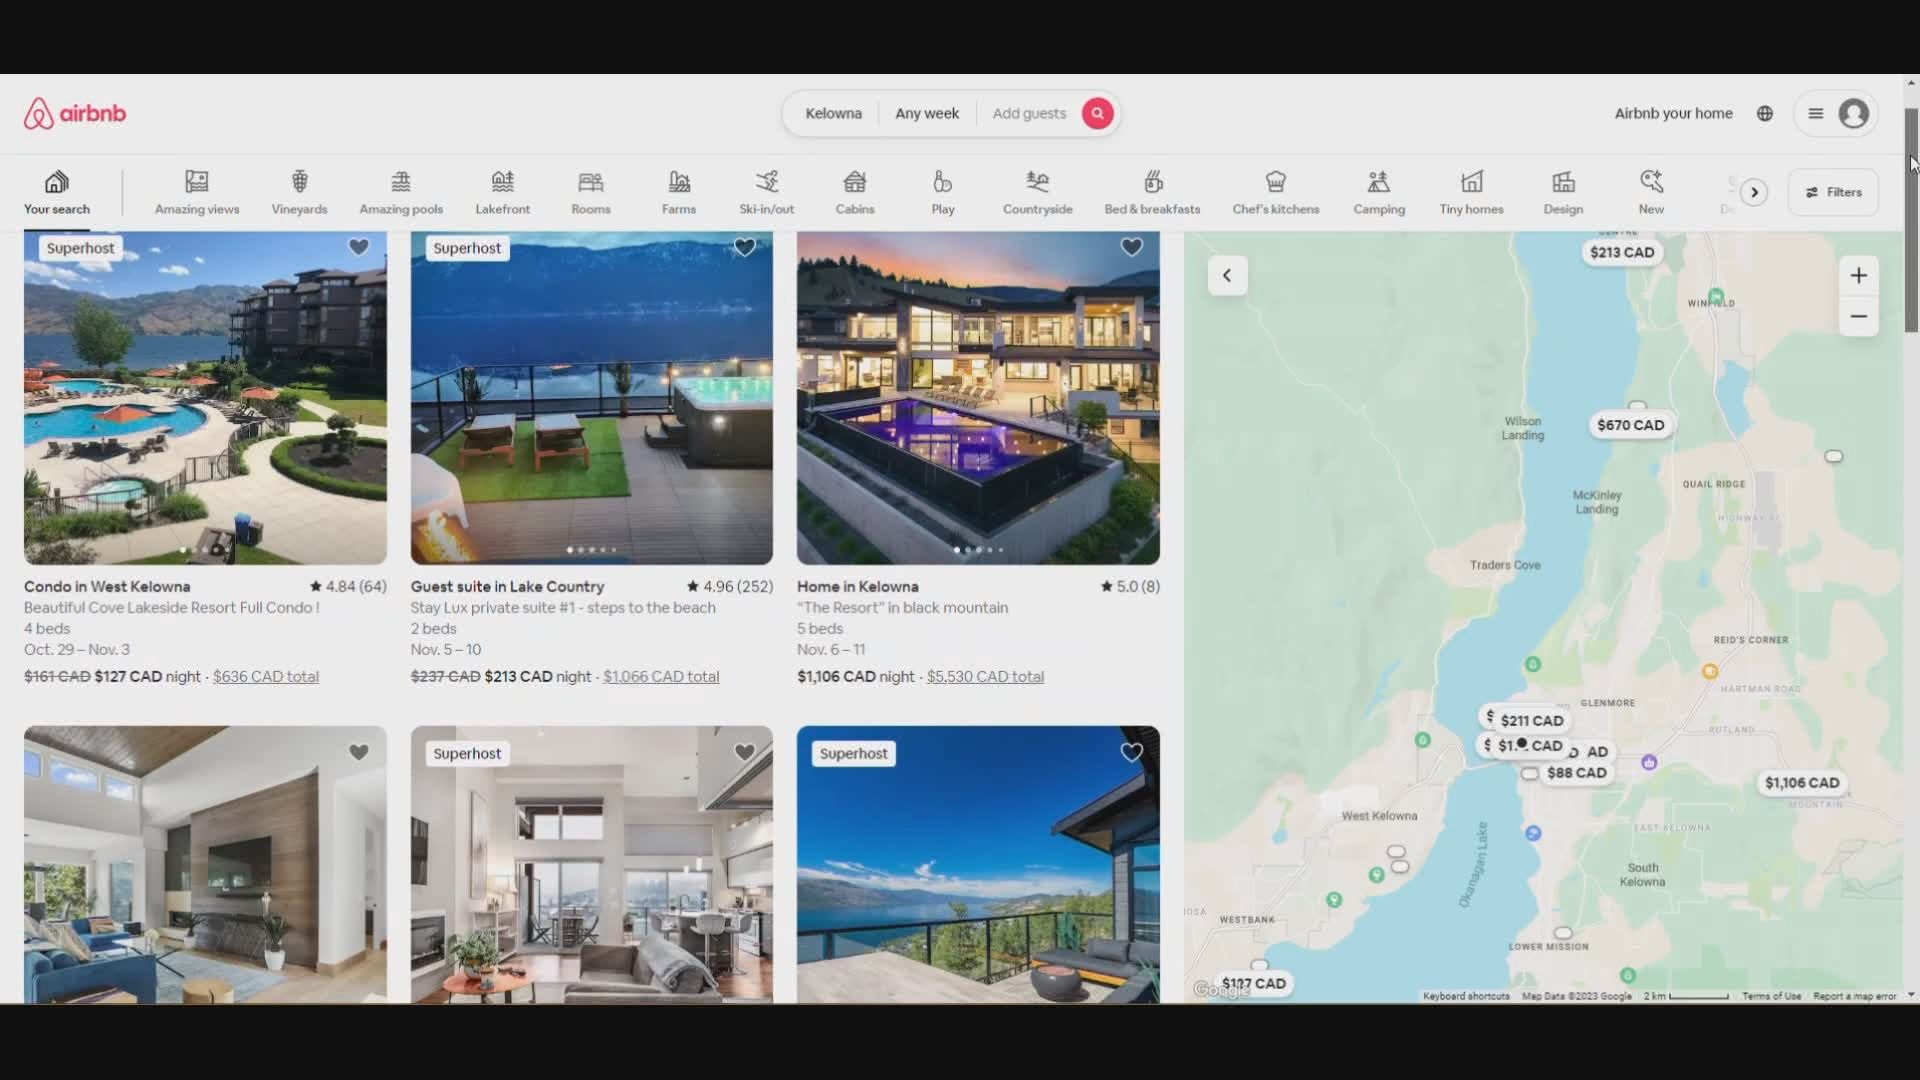Viewport: 1920px width, 1080px height.
Task: Save the West Kelowna condo to wishlist
Action: coord(358,247)
